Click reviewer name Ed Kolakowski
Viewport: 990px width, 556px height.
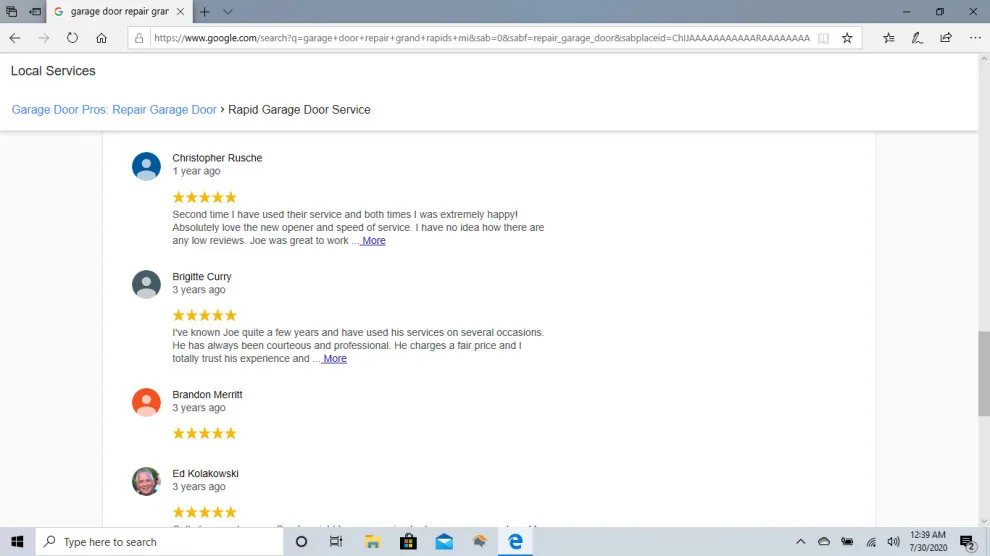(205, 473)
